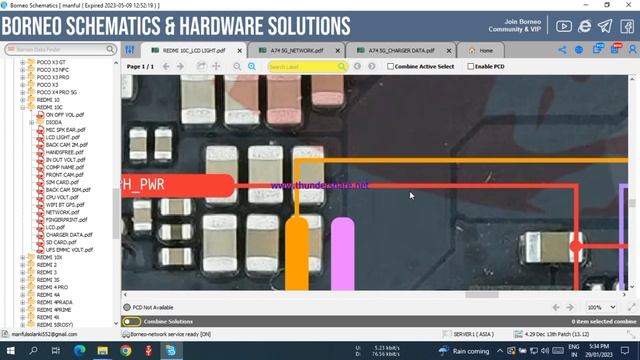Open the filter settings sliders icon
The height and width of the screenshot is (360, 640).
[130, 50]
